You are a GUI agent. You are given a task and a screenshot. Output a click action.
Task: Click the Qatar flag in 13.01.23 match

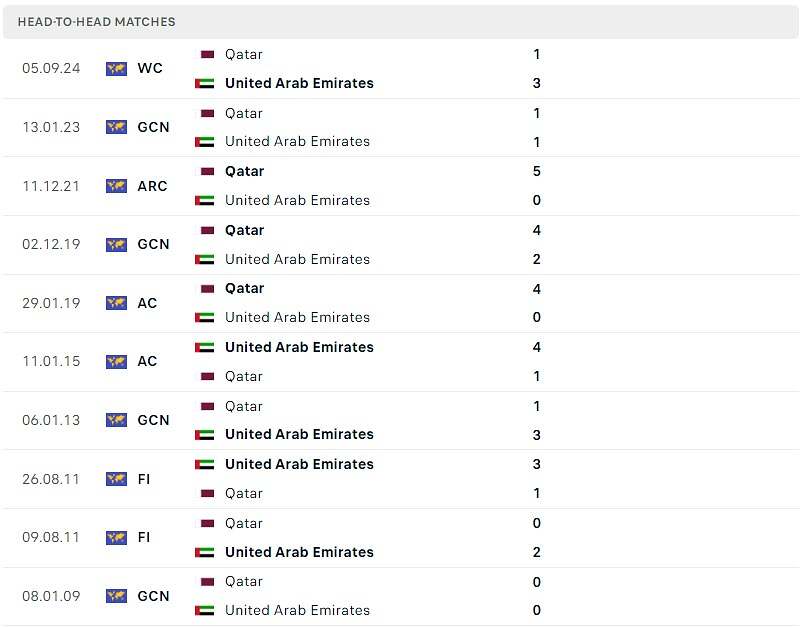point(207,113)
